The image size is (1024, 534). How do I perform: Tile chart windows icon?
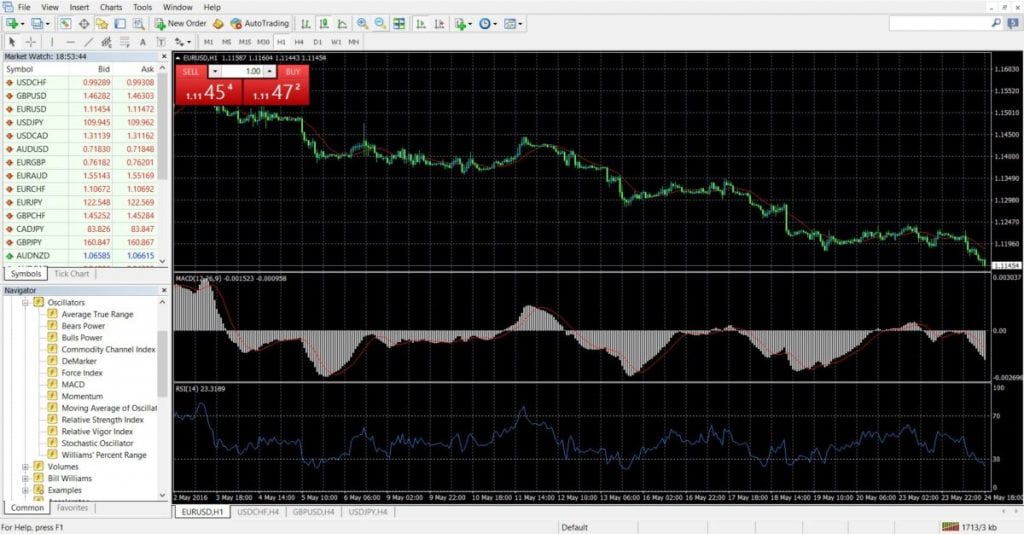click(399, 24)
